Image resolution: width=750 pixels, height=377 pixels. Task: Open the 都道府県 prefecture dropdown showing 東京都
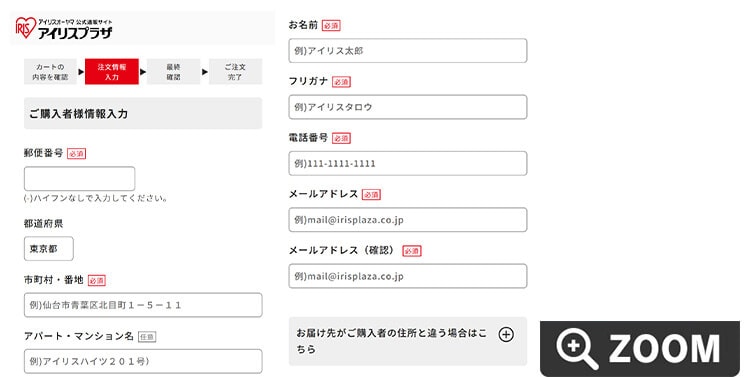(x=49, y=249)
